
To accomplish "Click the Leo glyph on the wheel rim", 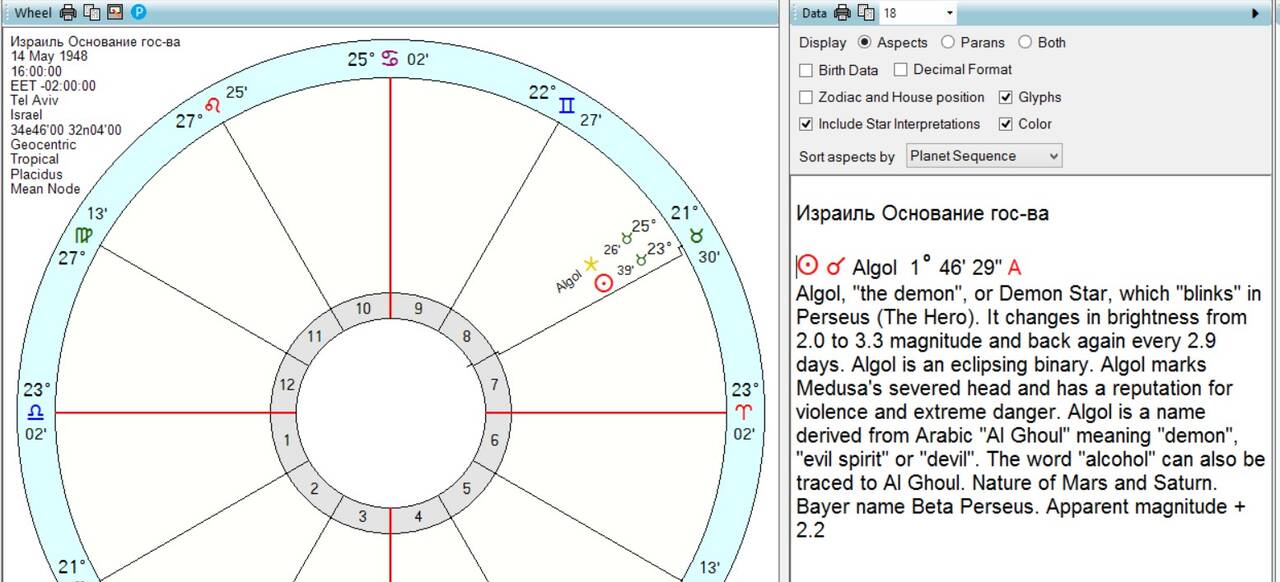I will [212, 103].
